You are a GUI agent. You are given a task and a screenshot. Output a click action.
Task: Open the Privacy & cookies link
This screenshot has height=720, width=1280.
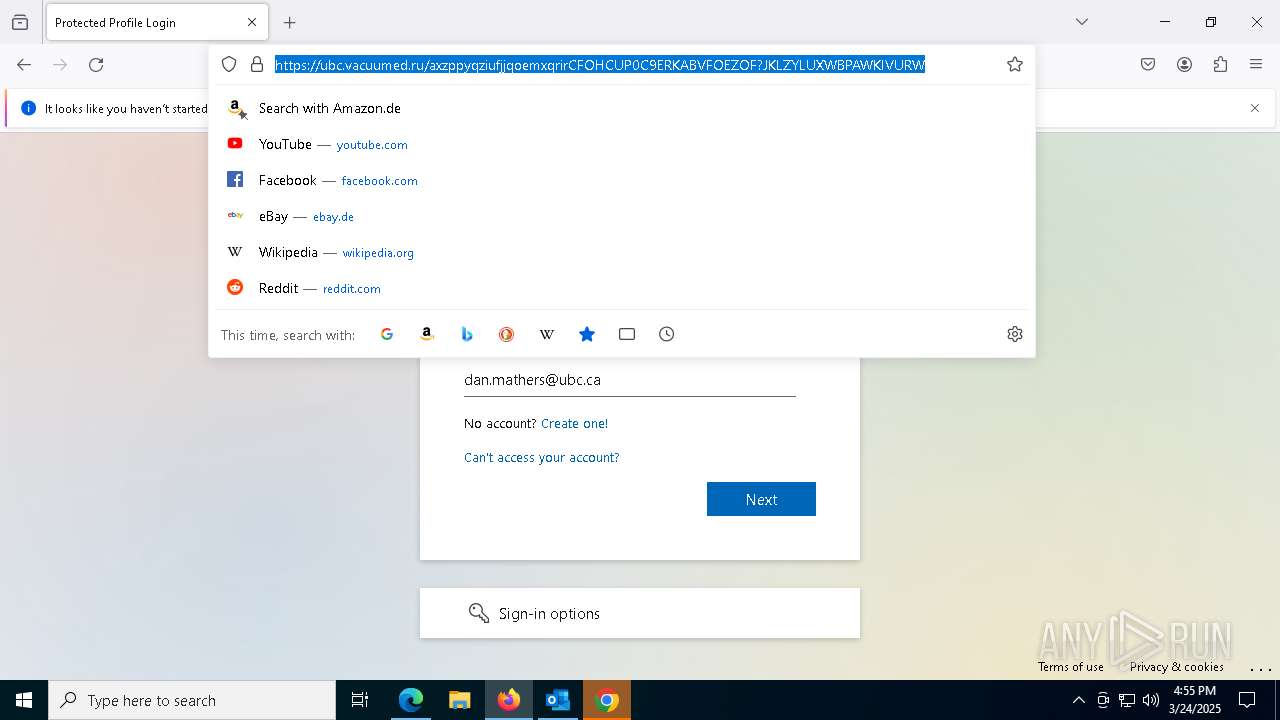(1177, 667)
